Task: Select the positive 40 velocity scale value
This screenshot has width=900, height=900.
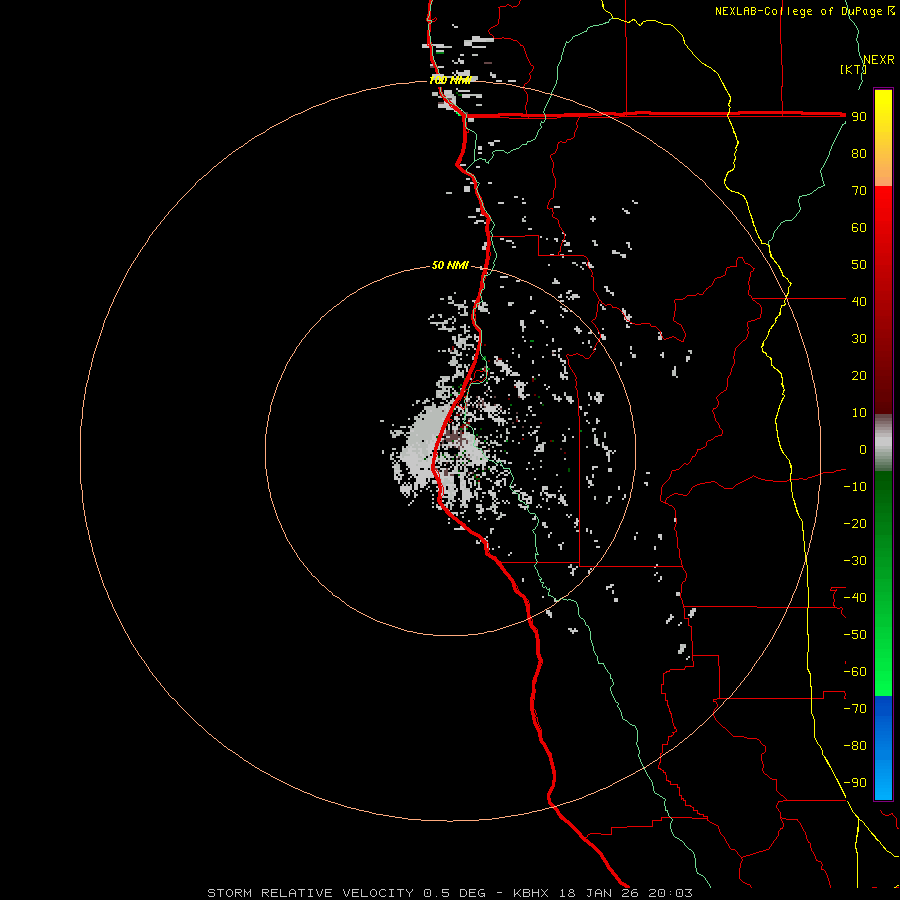Action: [859, 301]
